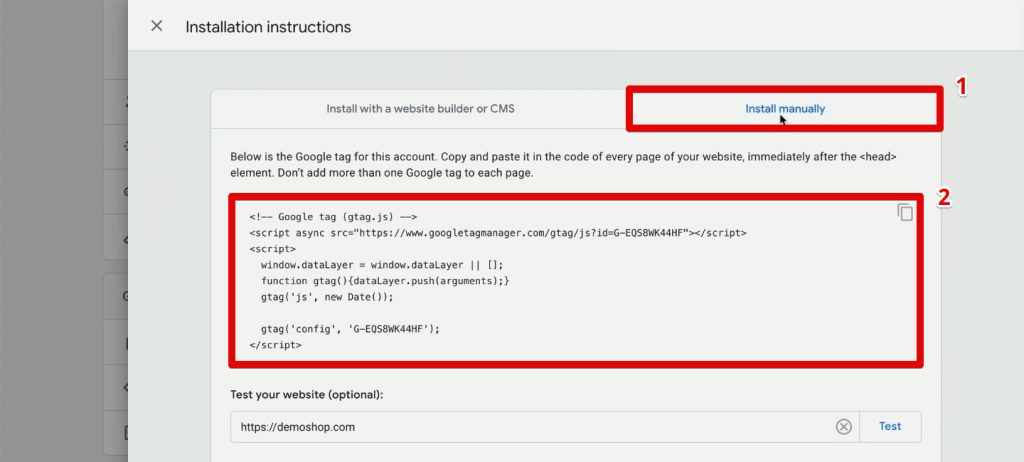Click the gtag config line in code
This screenshot has width=1024, height=462.
click(350, 329)
